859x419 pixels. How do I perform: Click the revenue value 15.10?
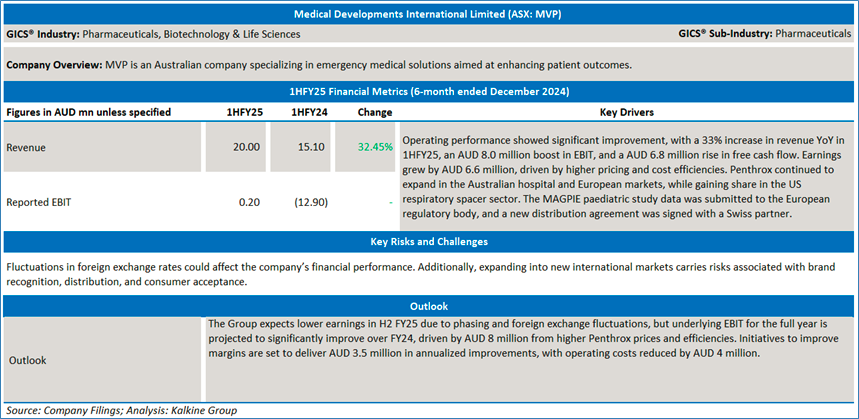point(313,147)
